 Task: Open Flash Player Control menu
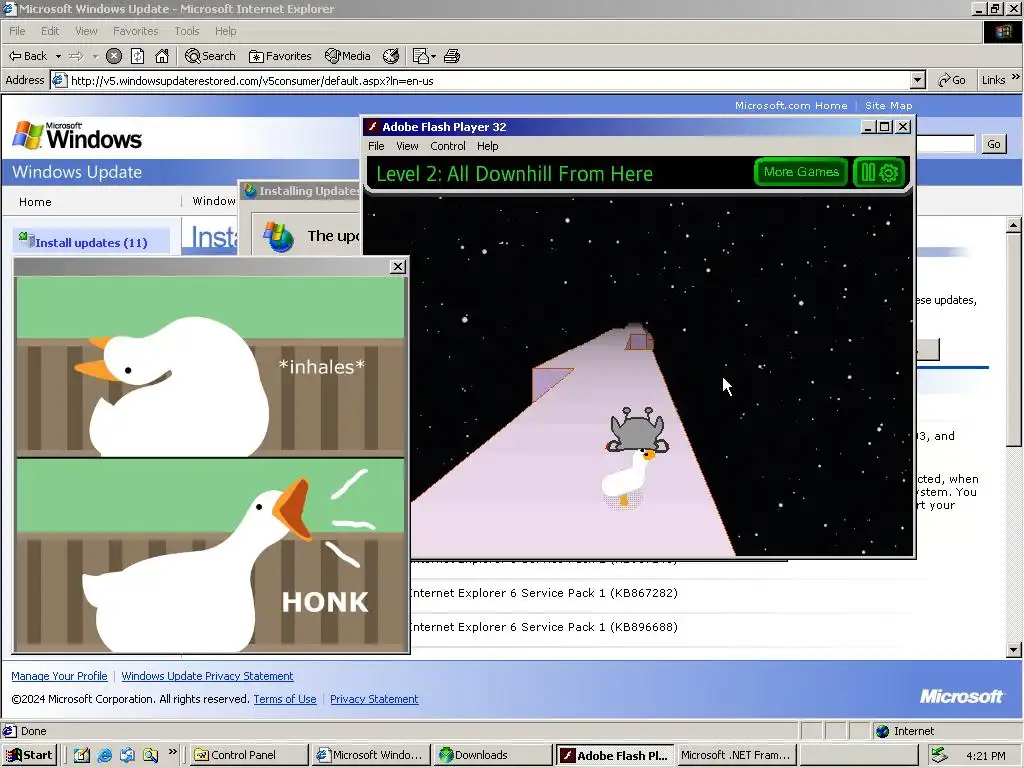(447, 146)
